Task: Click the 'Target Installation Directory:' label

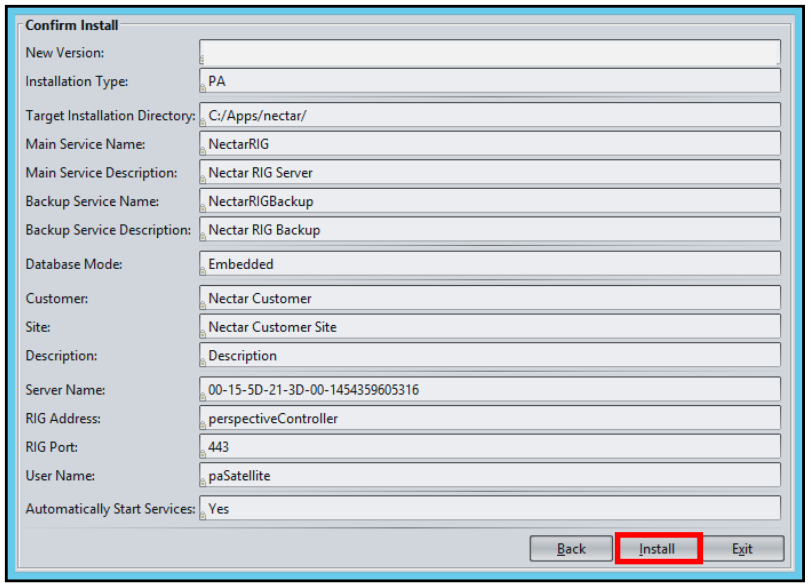Action: tap(111, 115)
